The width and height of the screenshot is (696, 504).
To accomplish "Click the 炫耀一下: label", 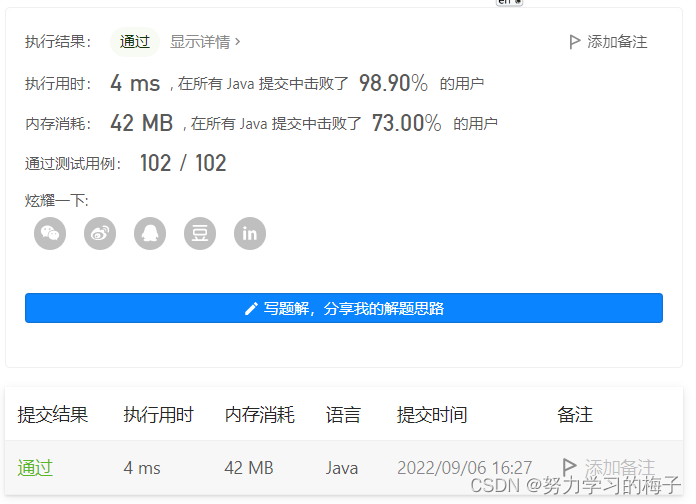I will pos(57,200).
